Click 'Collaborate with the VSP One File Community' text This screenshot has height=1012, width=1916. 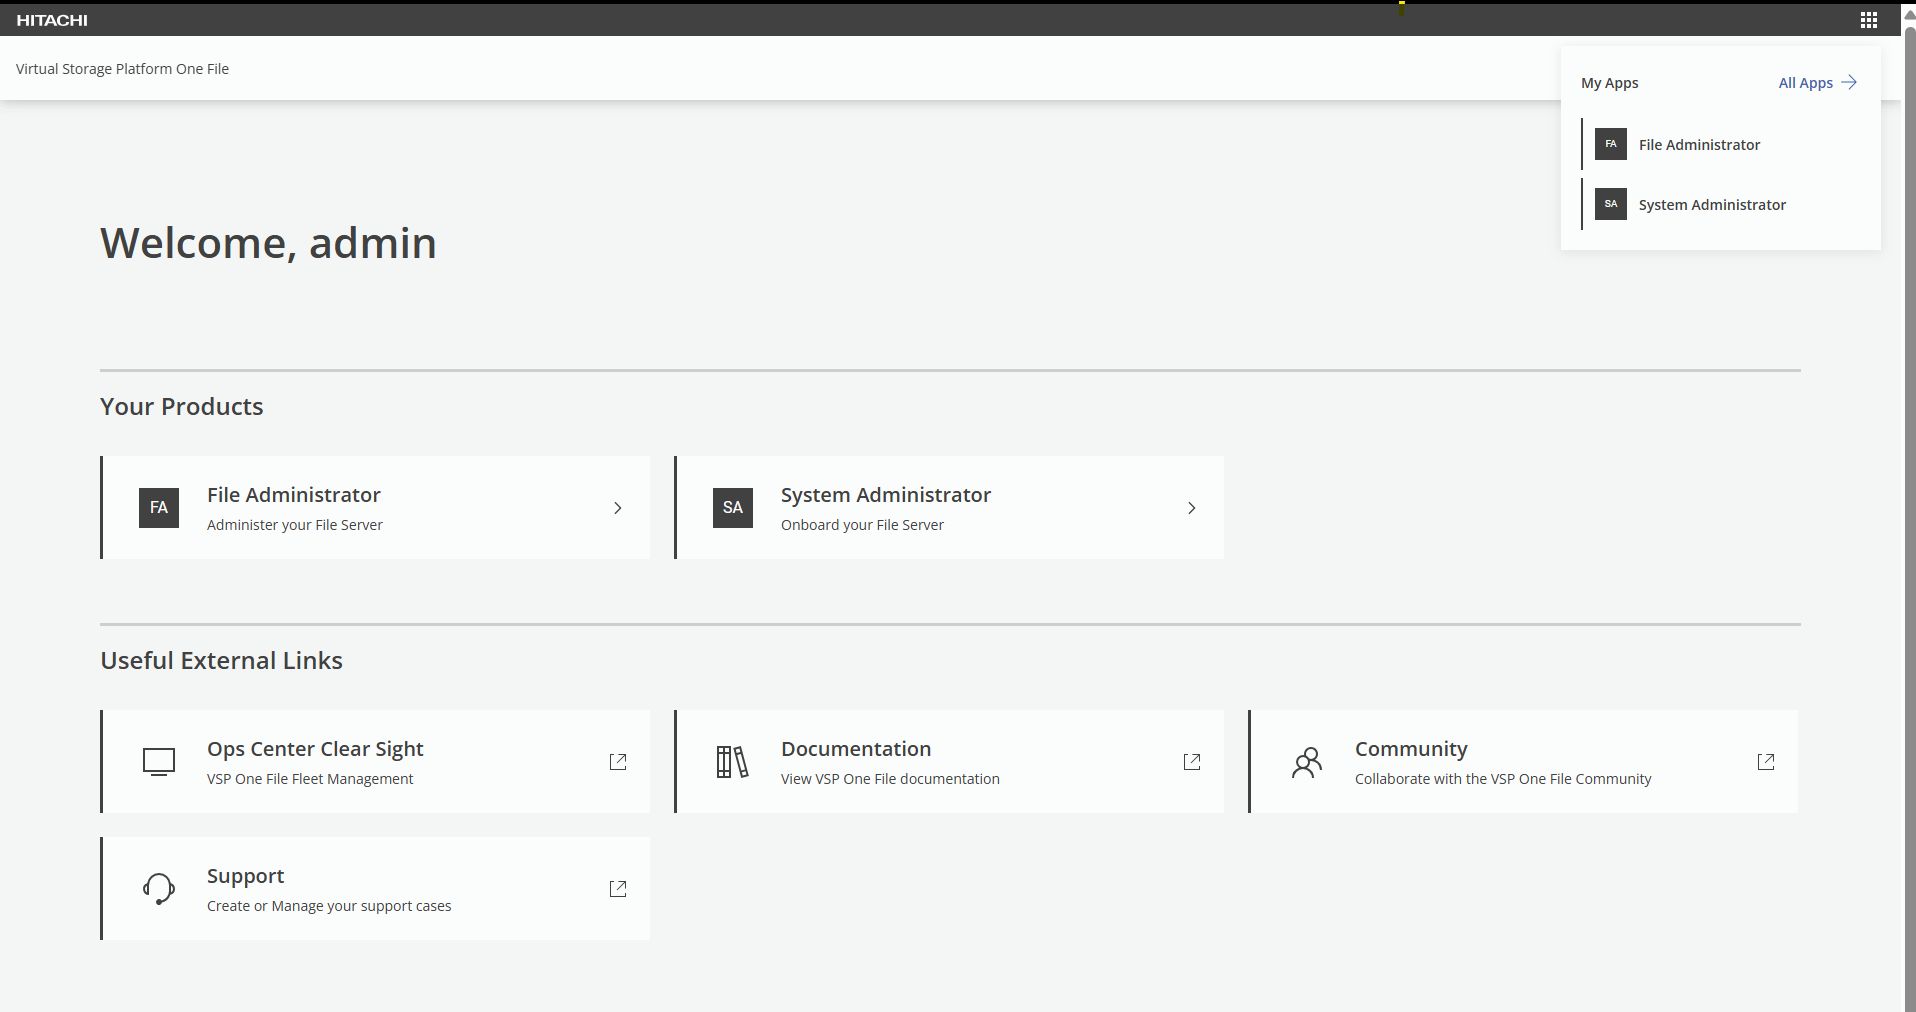pyautogui.click(x=1503, y=779)
